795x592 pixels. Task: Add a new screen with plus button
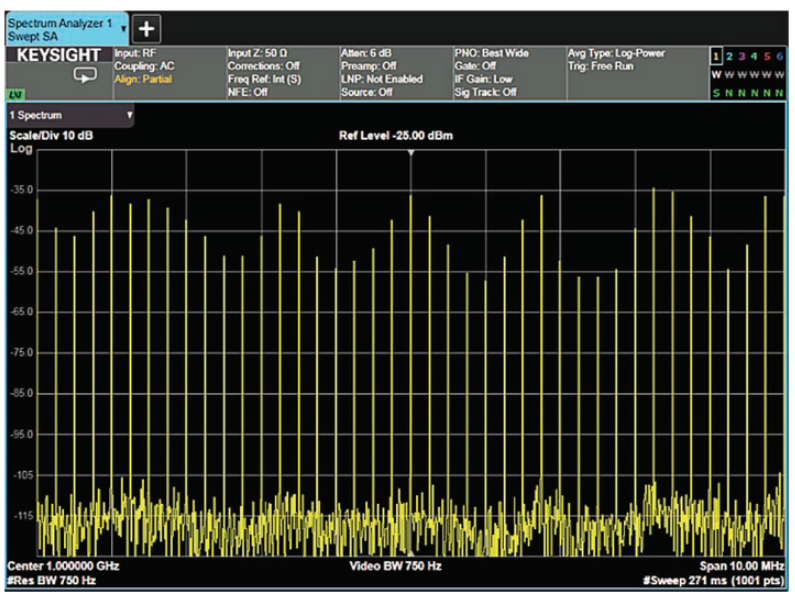146,29
